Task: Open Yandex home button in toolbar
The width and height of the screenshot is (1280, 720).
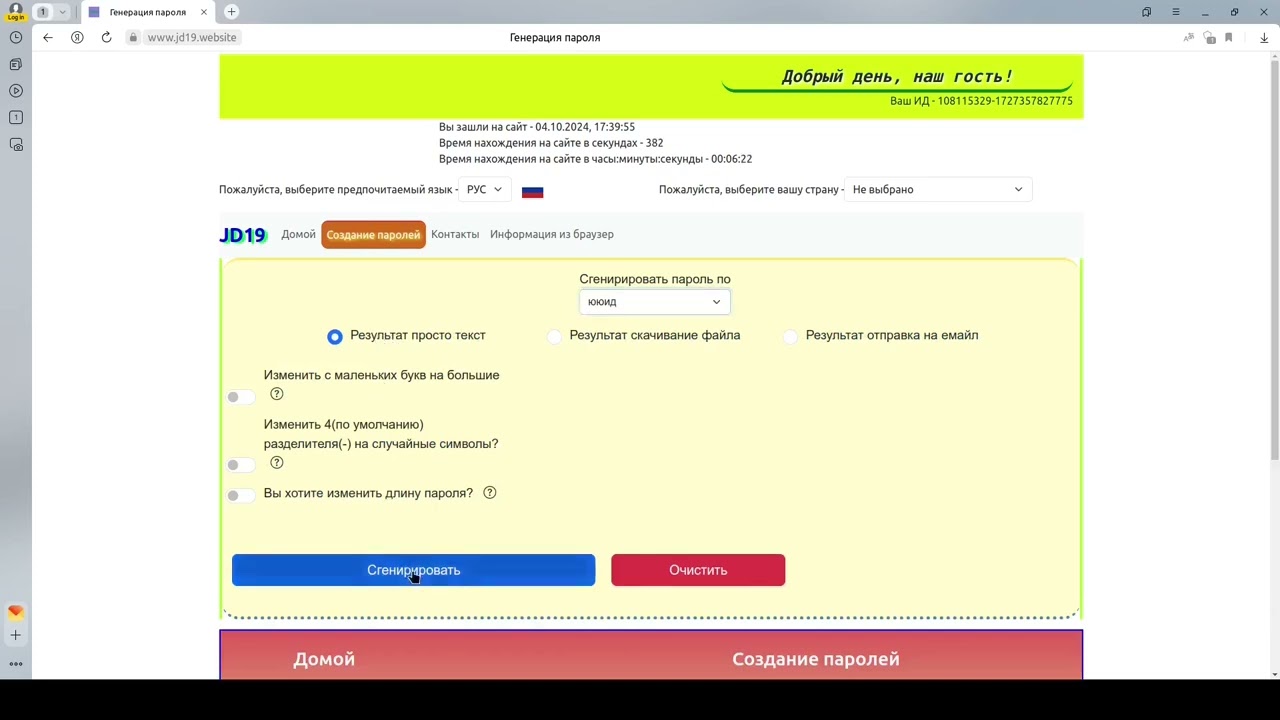Action: (x=77, y=37)
